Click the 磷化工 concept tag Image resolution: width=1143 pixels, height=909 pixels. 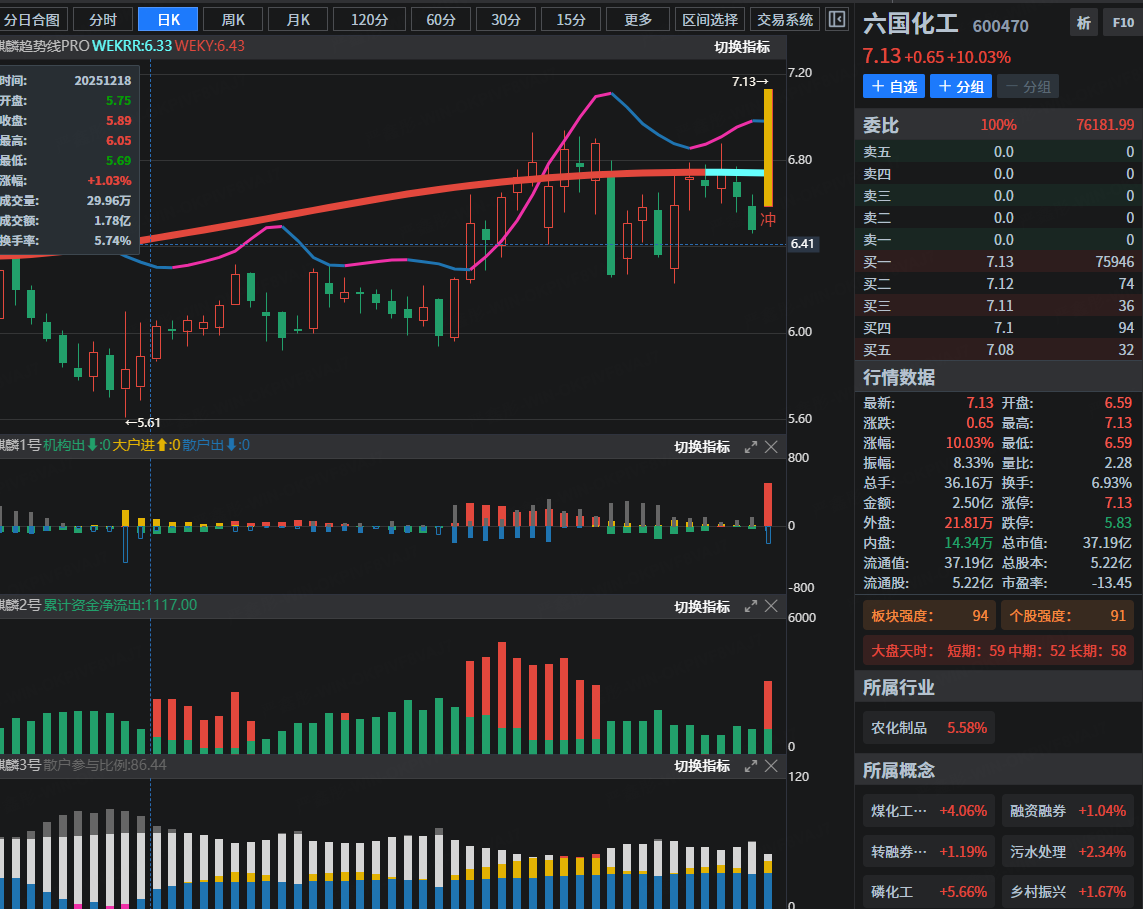coord(928,891)
